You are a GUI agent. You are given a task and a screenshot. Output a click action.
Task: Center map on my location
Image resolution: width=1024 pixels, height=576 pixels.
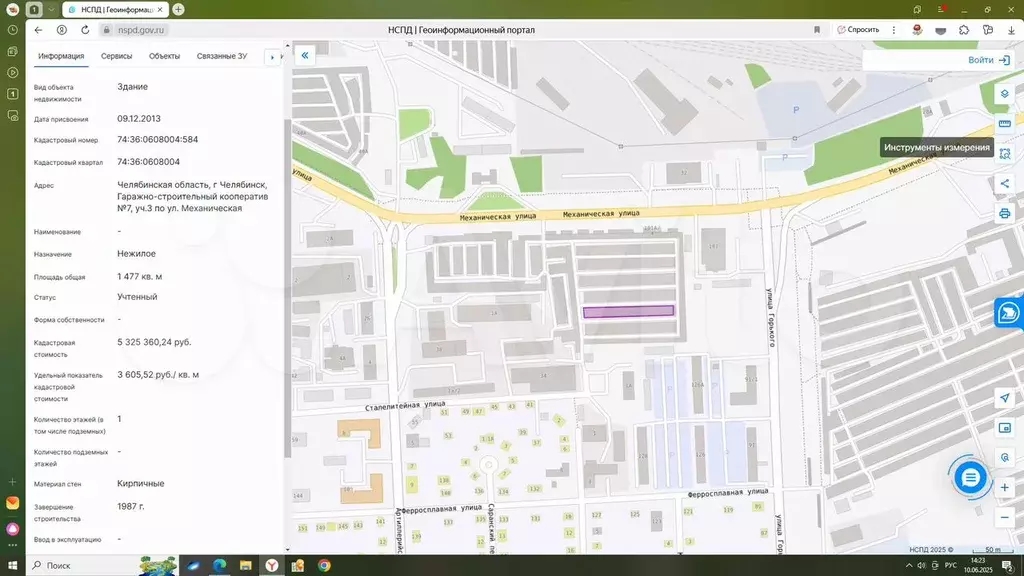[x=1004, y=398]
